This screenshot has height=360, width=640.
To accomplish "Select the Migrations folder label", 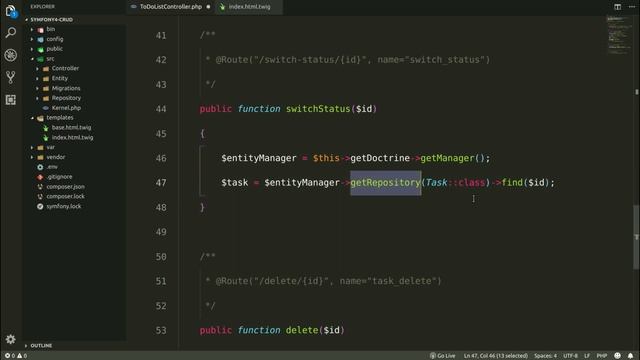I will click(x=66, y=89).
